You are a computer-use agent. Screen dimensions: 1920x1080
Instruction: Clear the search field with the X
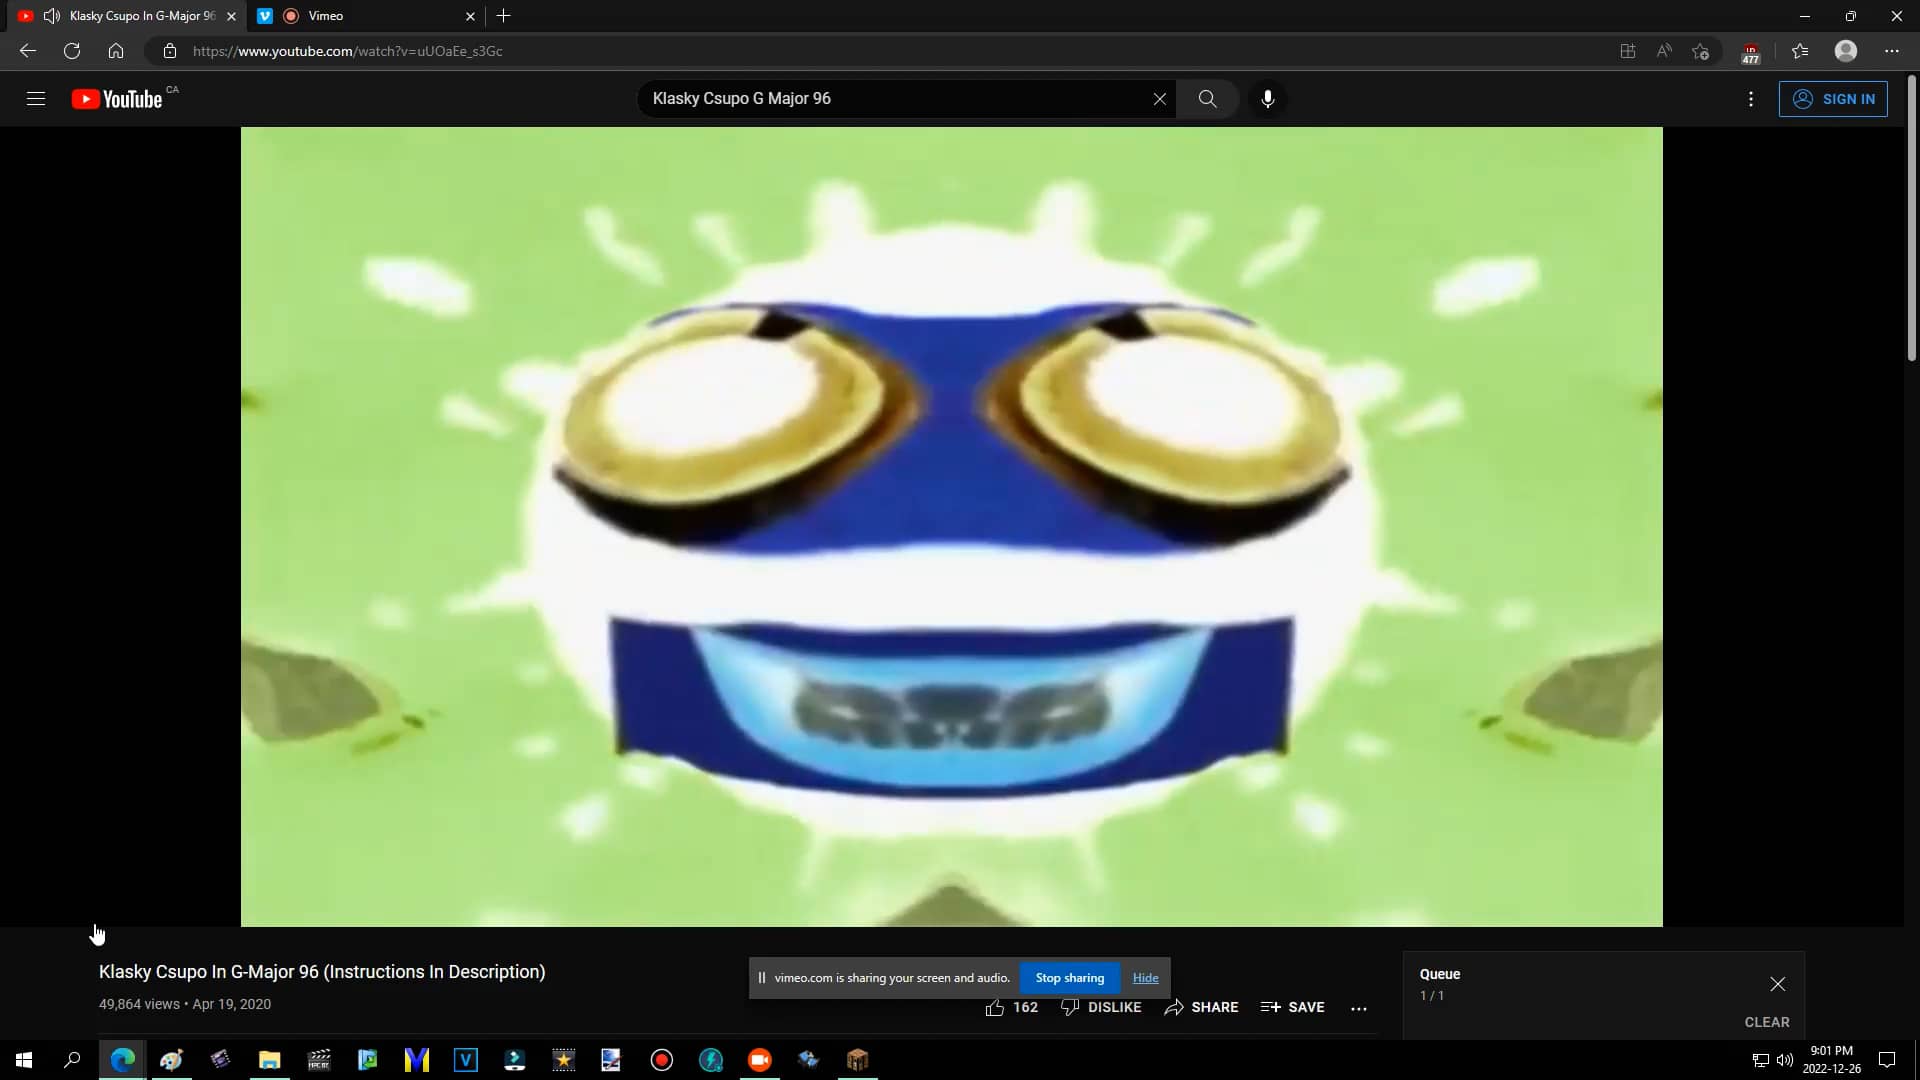click(1160, 99)
